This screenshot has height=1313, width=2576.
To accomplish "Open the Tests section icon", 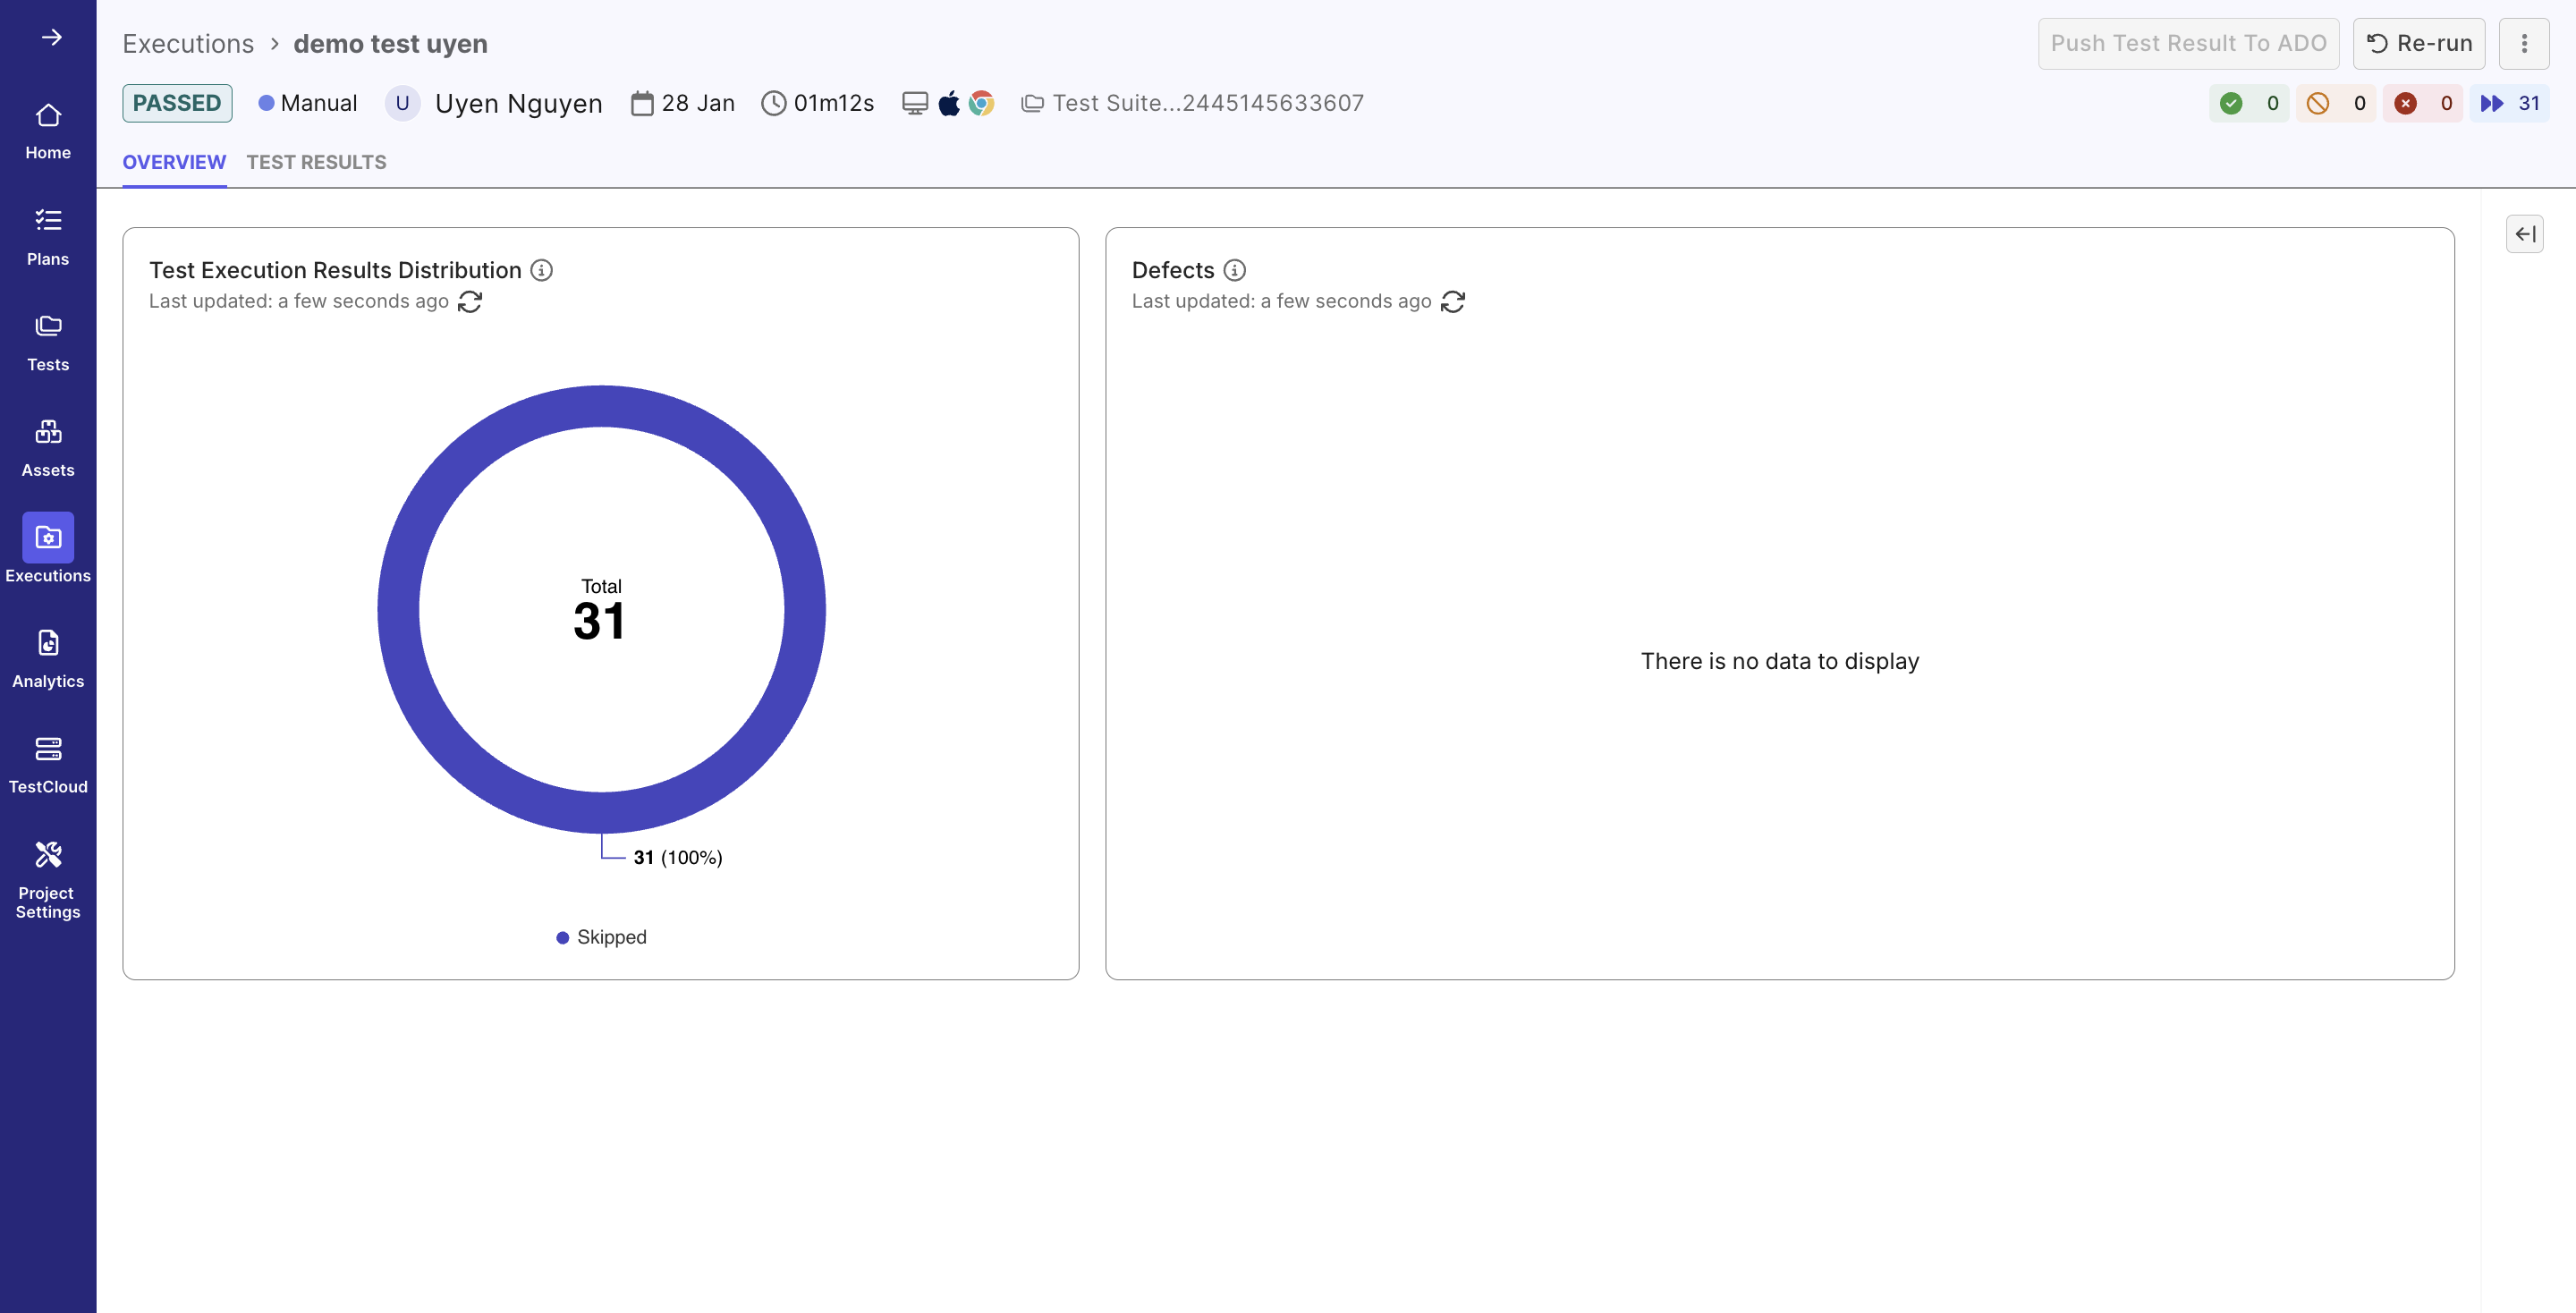I will [x=48, y=327].
